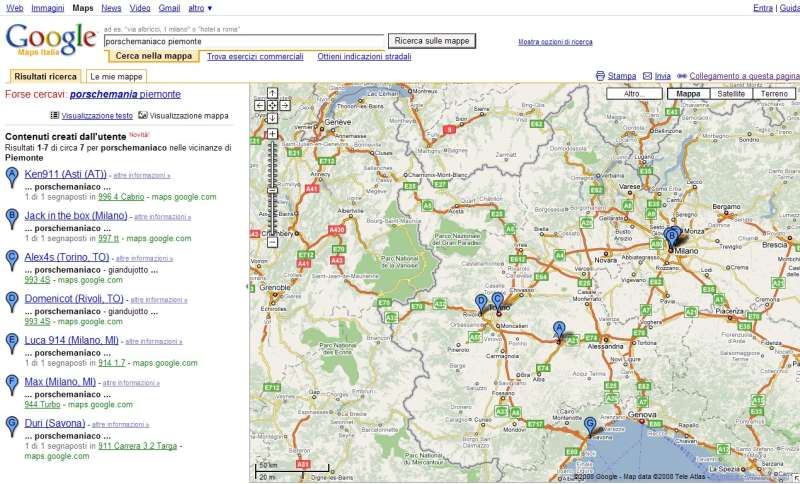Select map pin G at Savona
800x484 pixels.
coord(590,426)
